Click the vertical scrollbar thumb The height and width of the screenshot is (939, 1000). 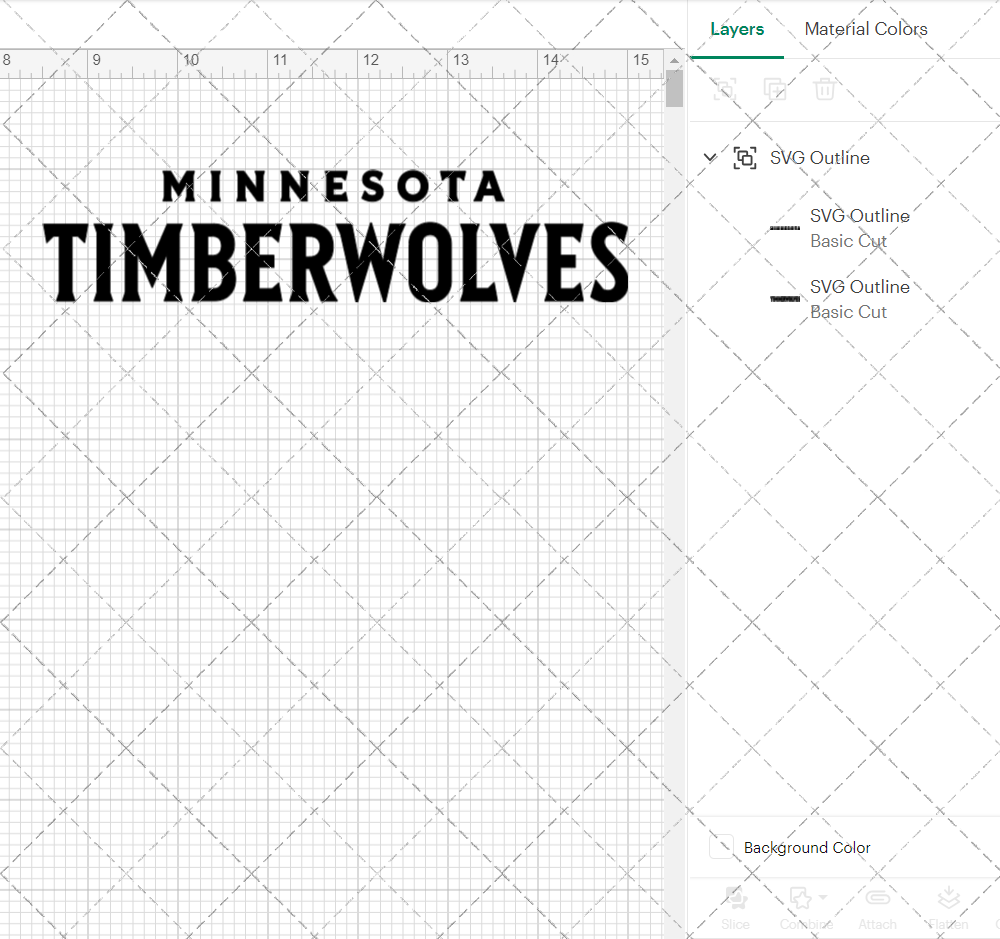[674, 89]
